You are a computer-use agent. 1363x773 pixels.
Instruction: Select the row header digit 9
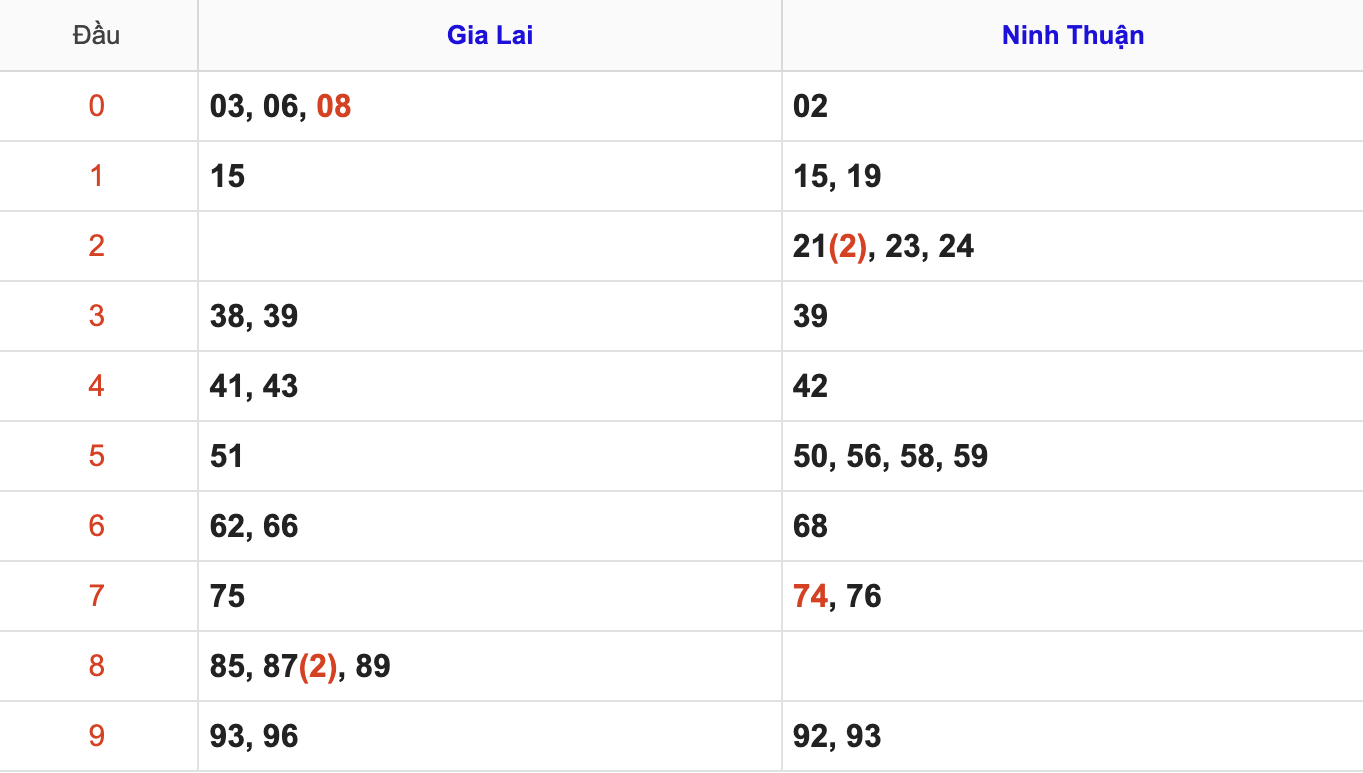[96, 736]
